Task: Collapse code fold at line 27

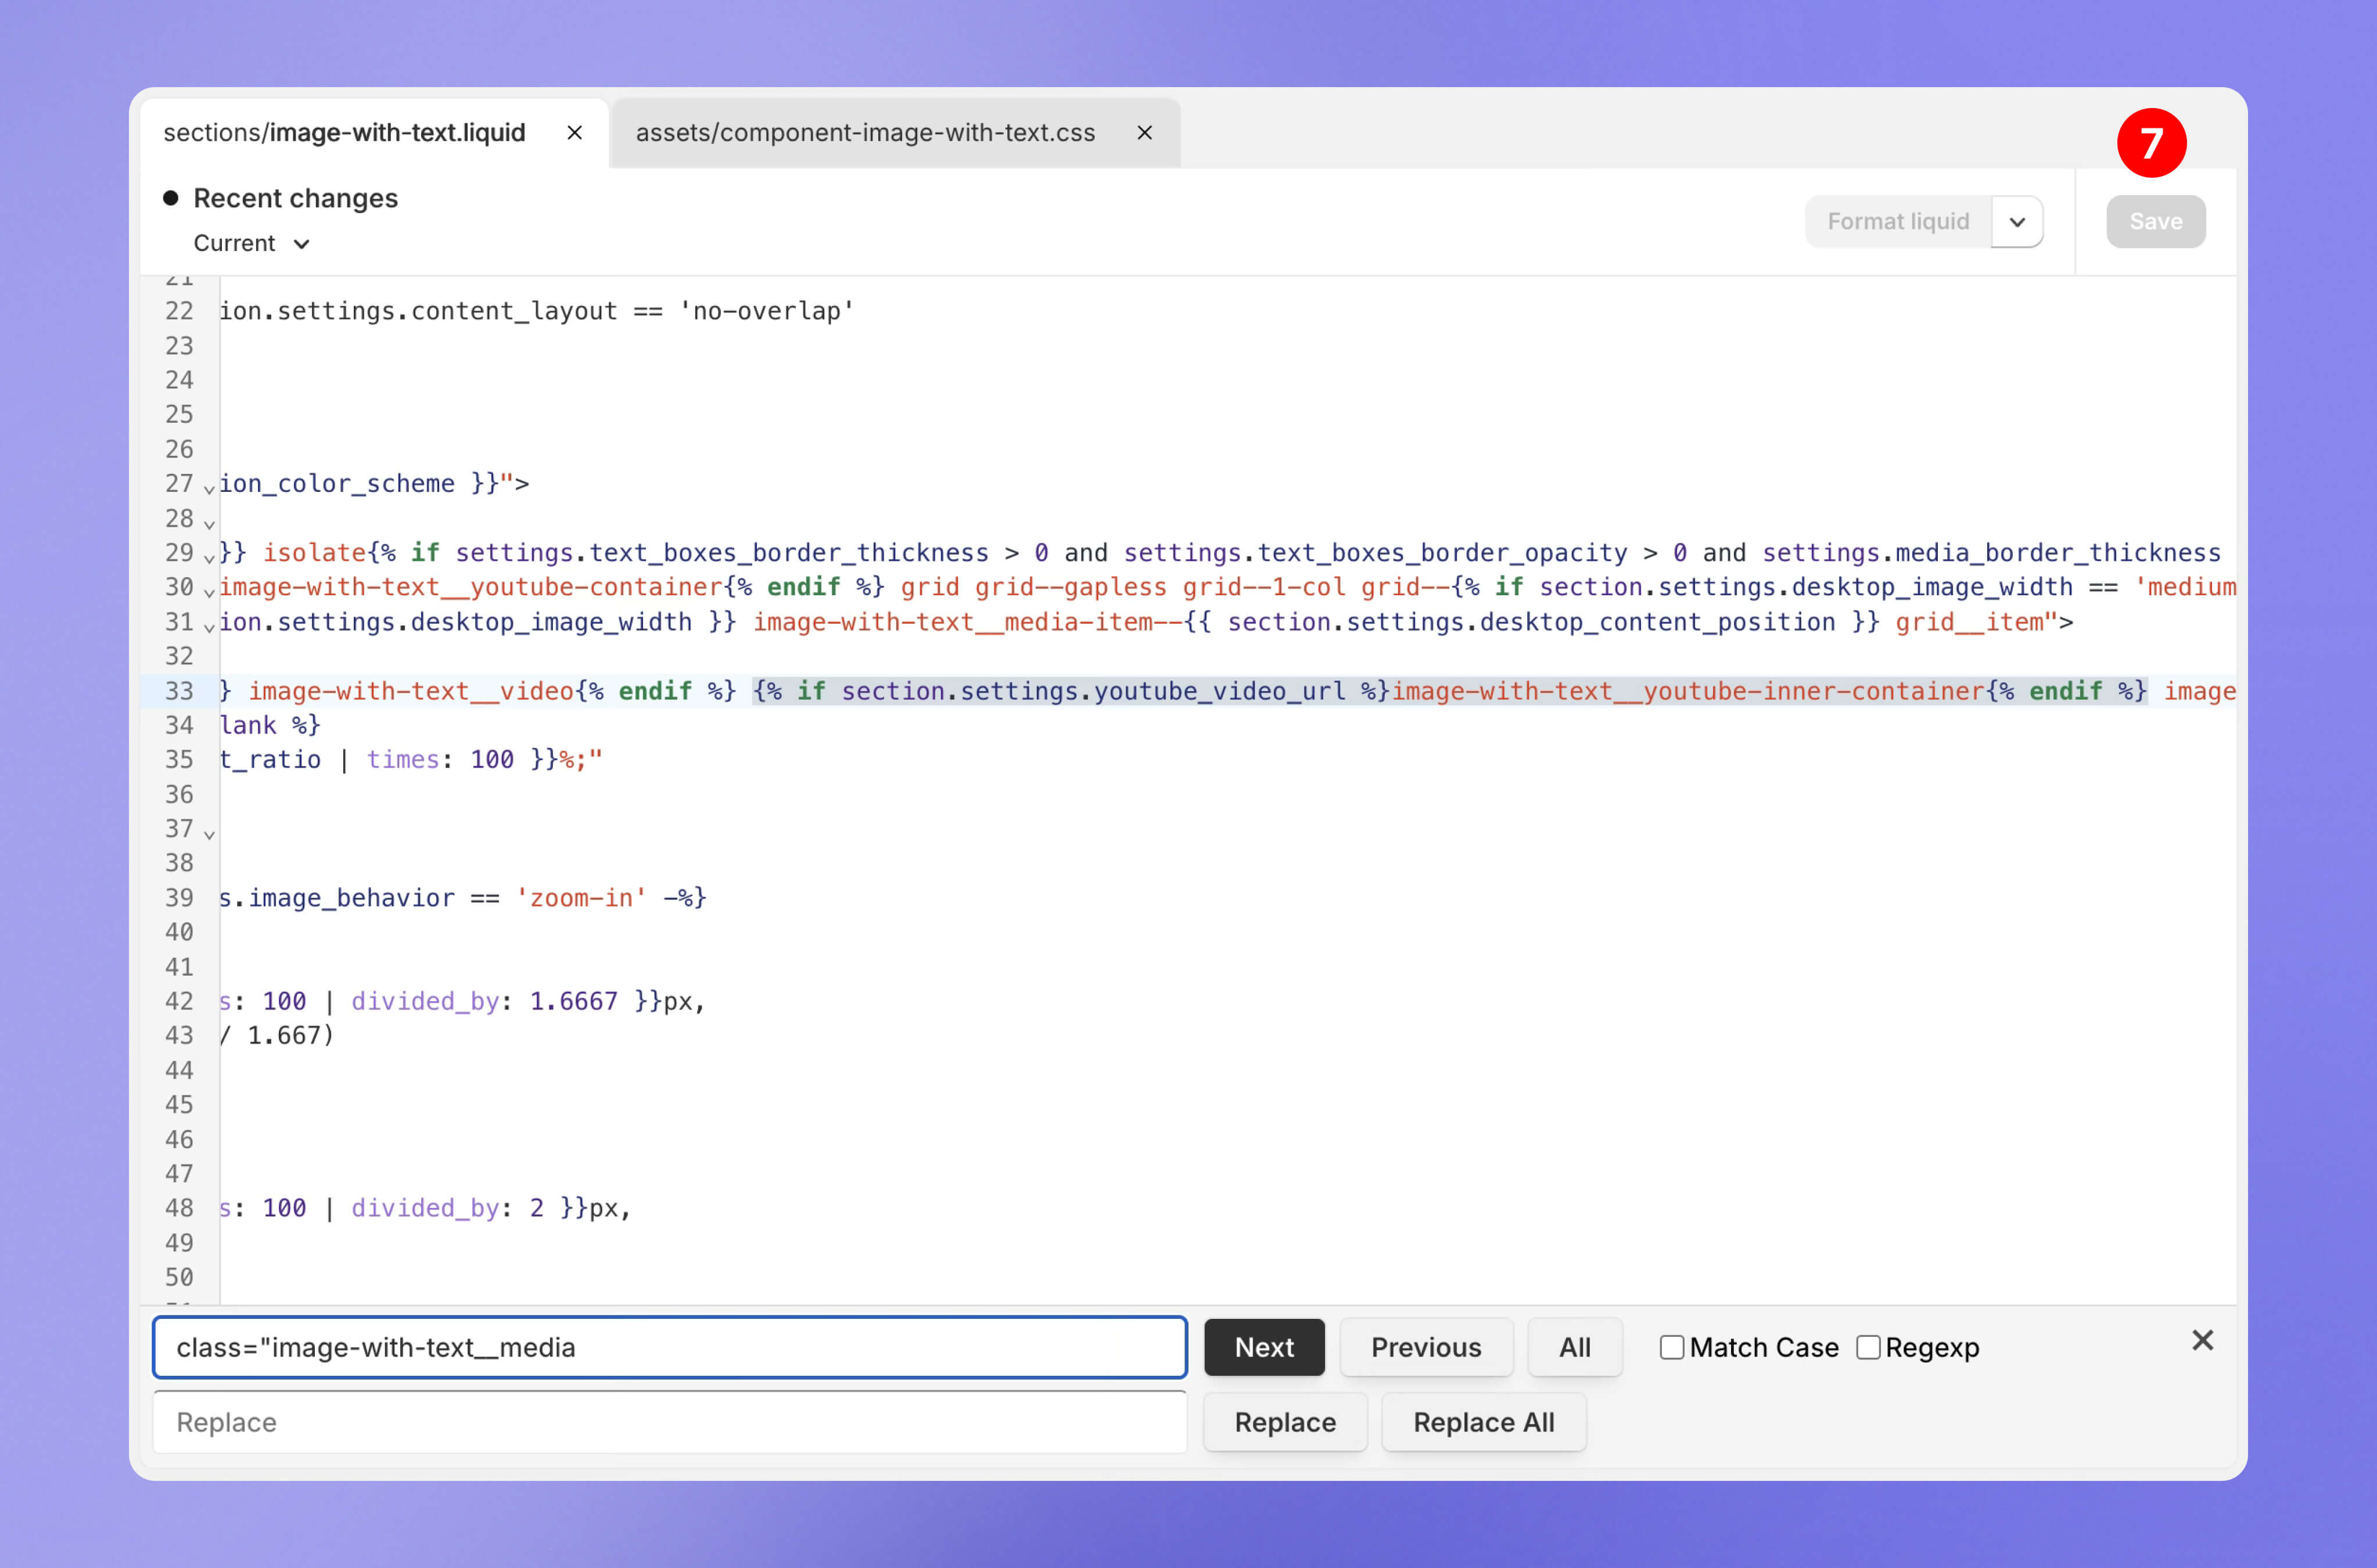Action: pos(209,489)
